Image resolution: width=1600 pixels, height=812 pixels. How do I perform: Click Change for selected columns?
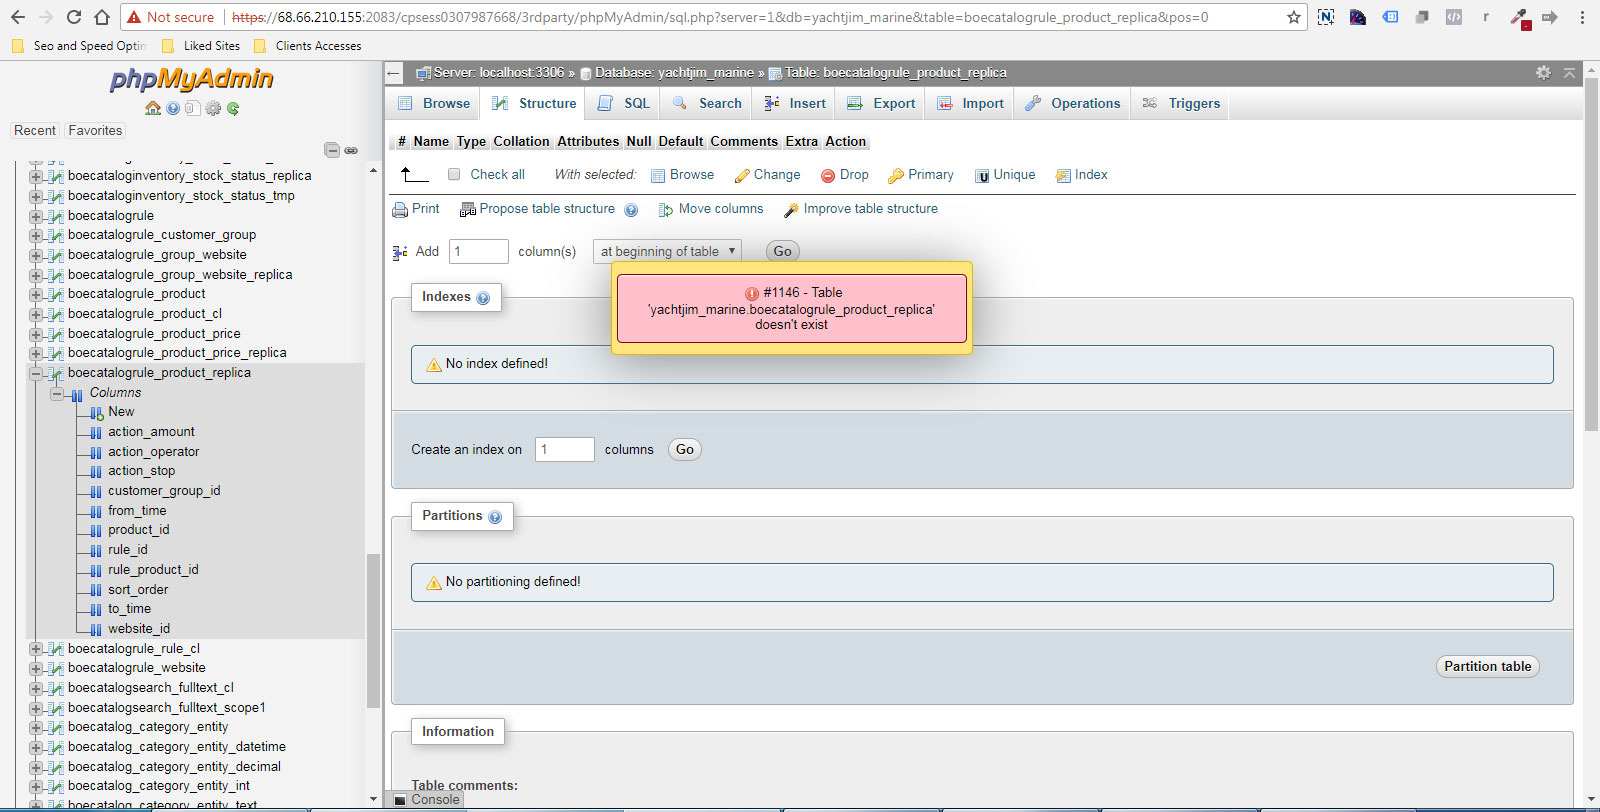click(x=767, y=175)
